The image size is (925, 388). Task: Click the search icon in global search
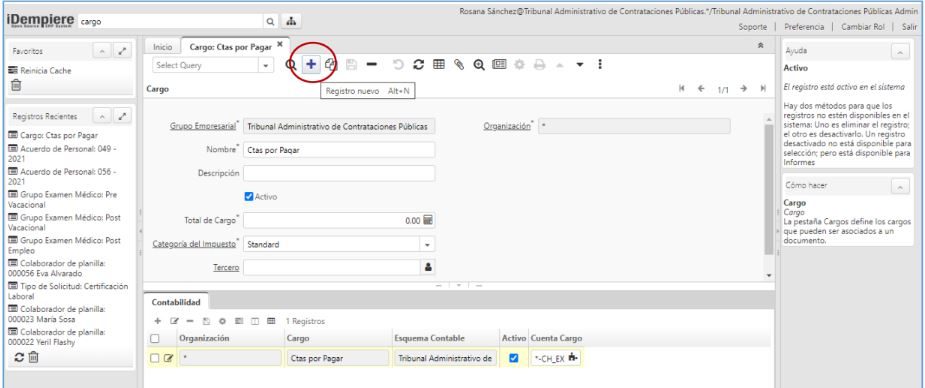(x=270, y=21)
